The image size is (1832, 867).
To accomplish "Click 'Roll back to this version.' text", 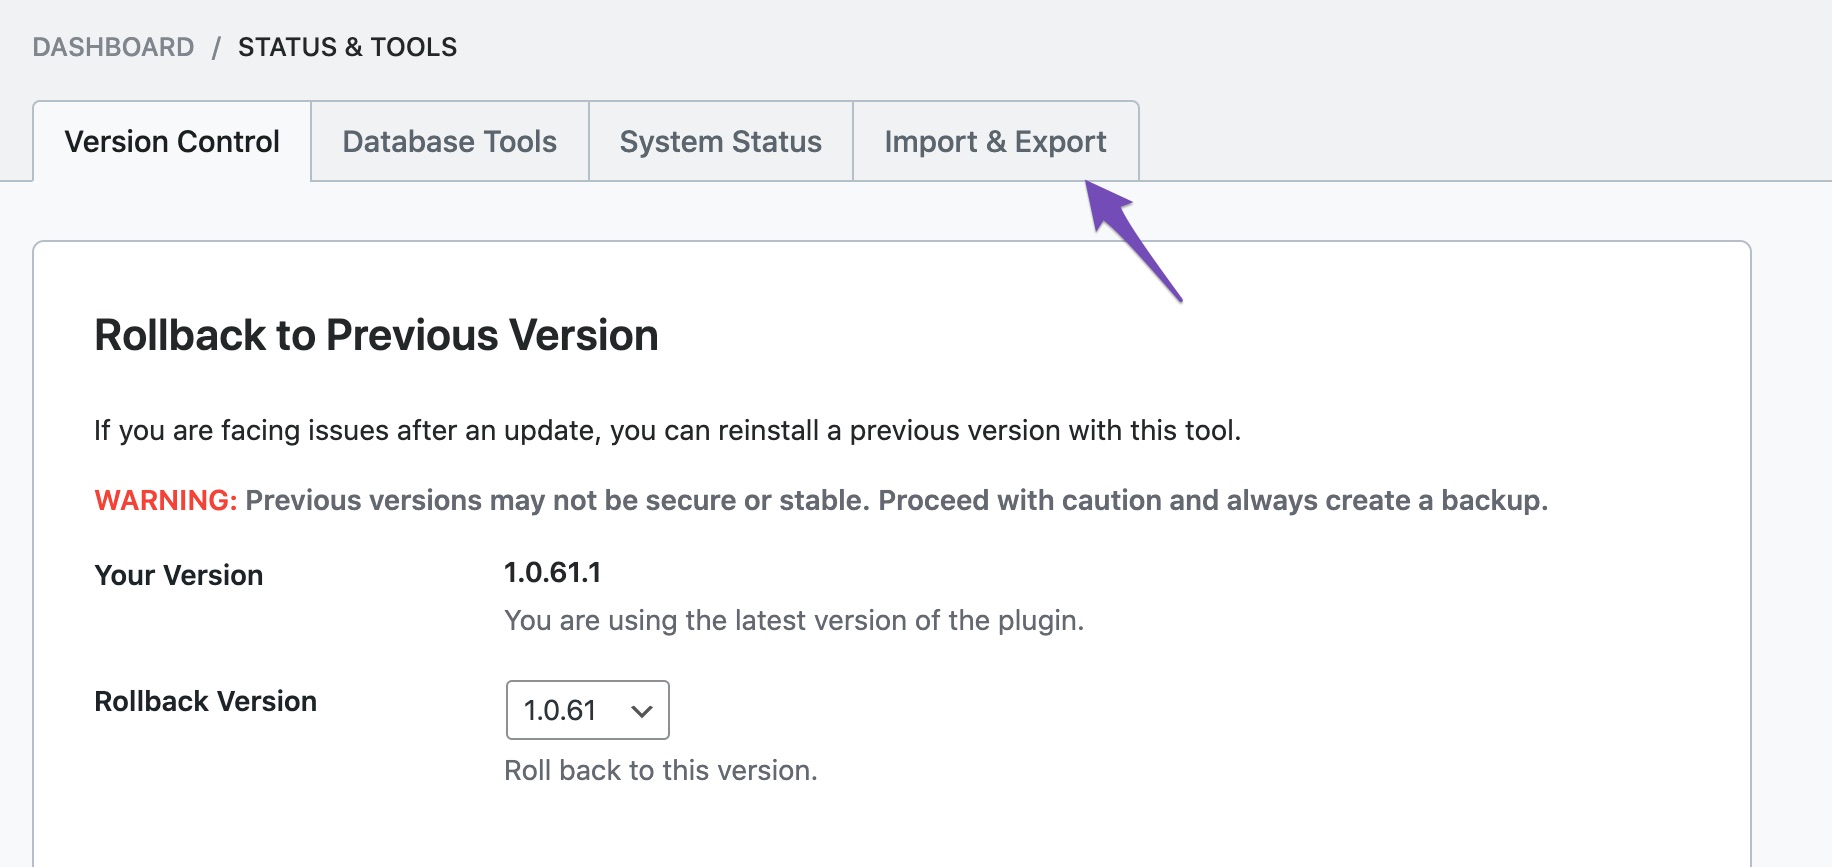I will (661, 770).
